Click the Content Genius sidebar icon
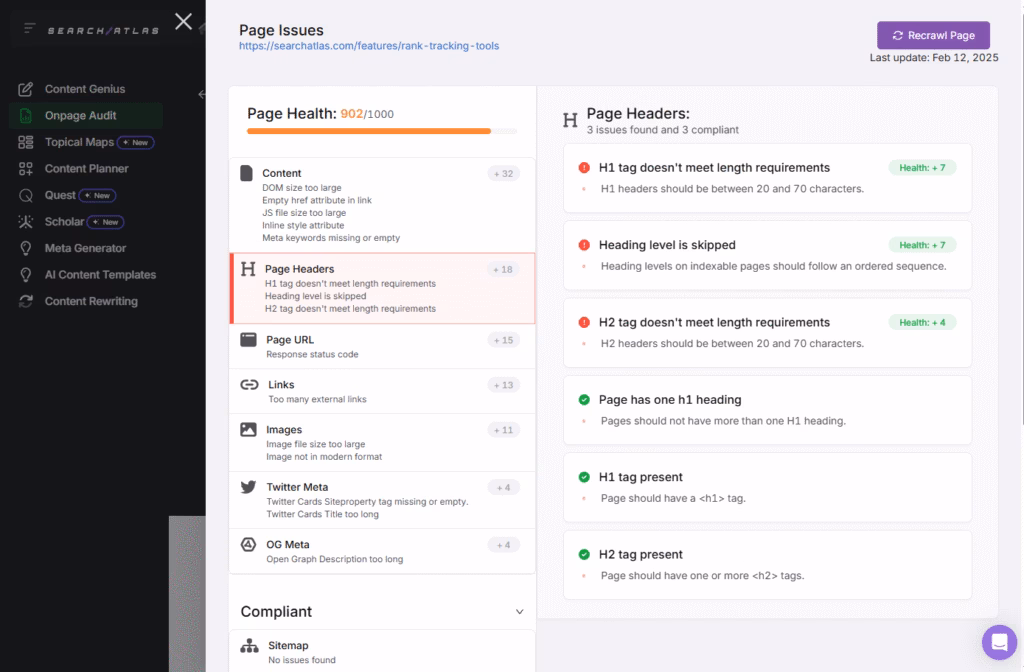Viewport: 1024px width, 672px height. coord(26,89)
